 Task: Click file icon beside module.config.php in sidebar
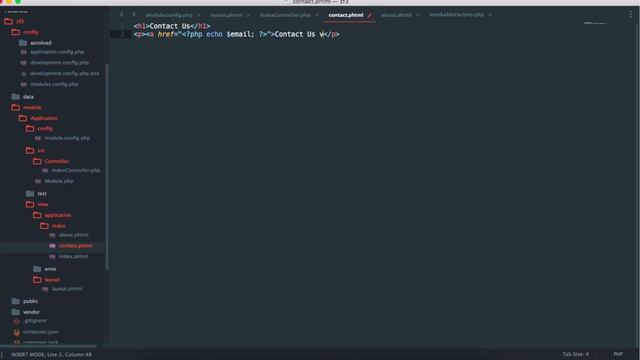38,138
